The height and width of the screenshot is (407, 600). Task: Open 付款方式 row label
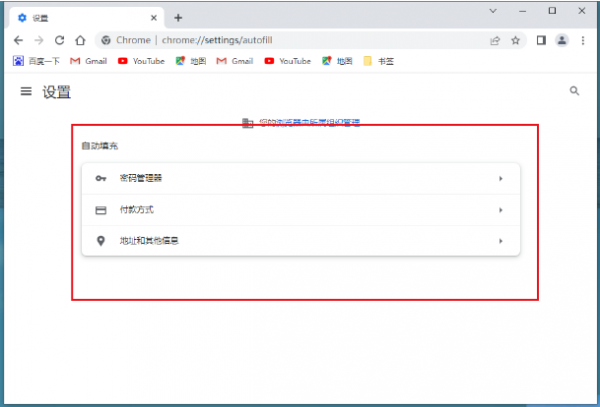(137, 210)
